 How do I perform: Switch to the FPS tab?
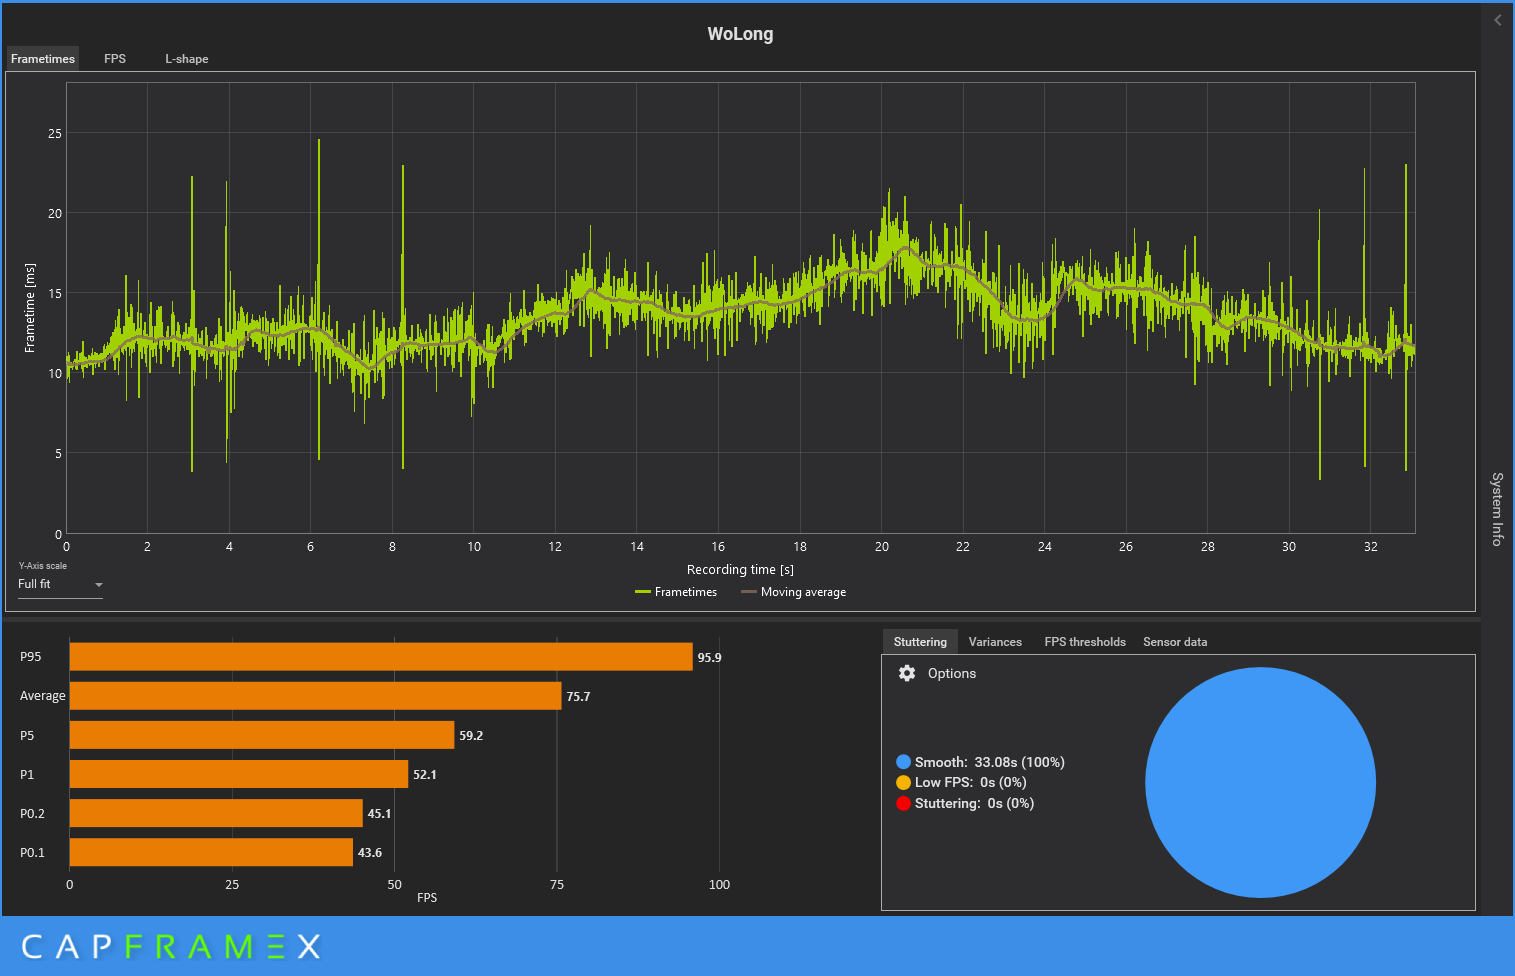[115, 59]
